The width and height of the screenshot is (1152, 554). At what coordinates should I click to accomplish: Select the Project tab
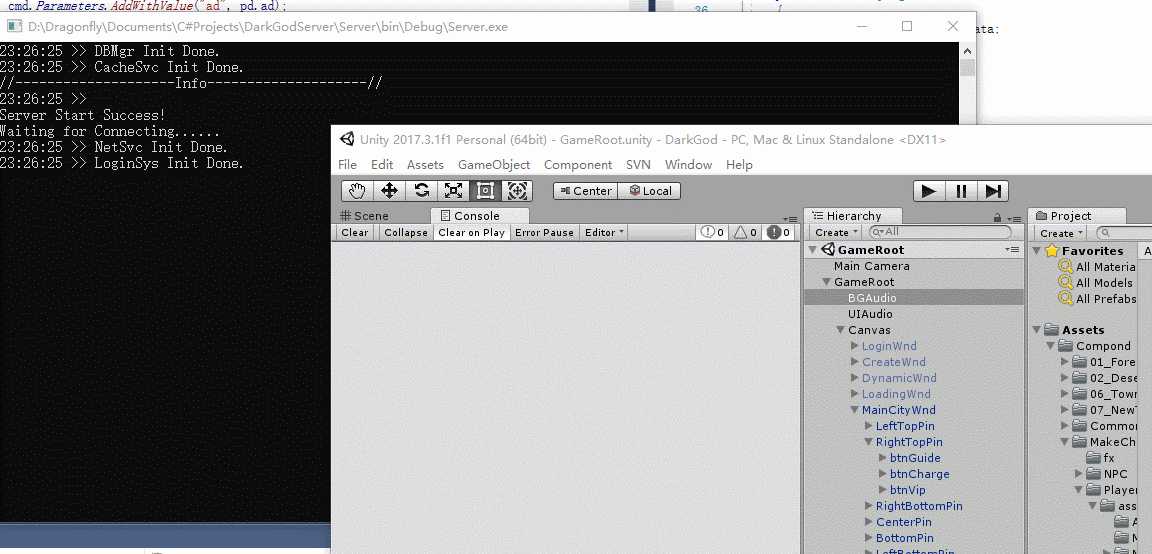[x=1077, y=215]
